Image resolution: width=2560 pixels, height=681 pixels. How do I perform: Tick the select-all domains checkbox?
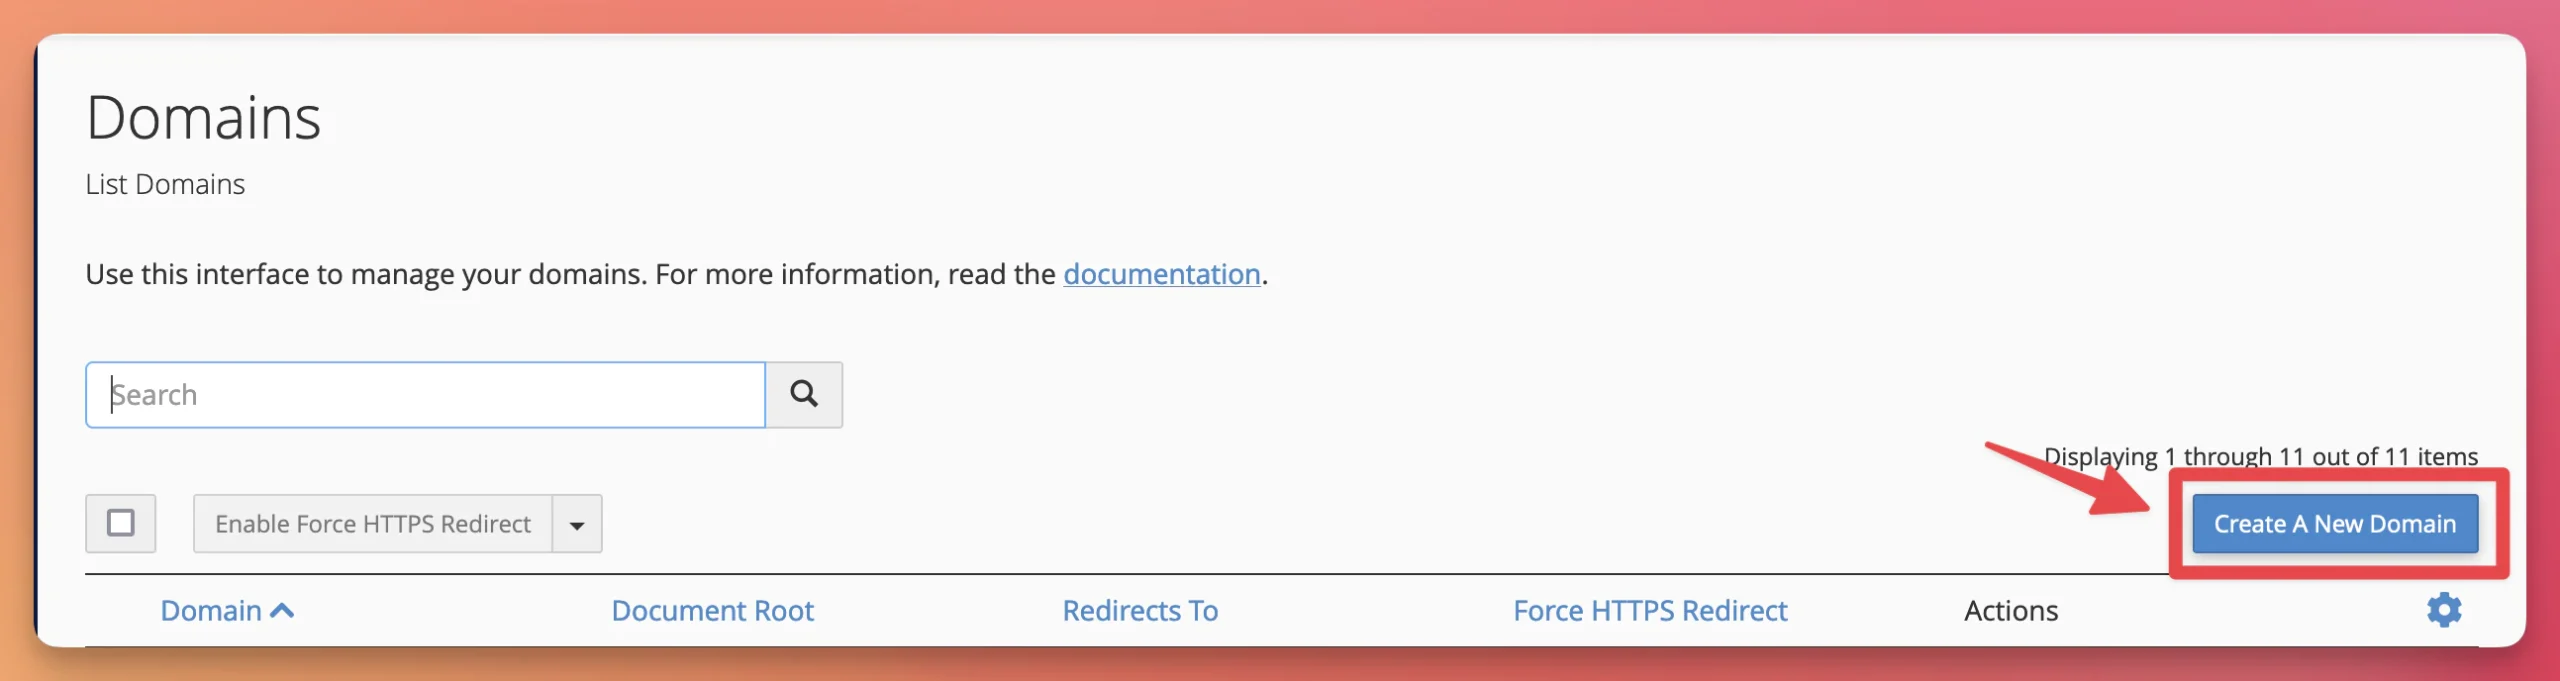click(121, 523)
